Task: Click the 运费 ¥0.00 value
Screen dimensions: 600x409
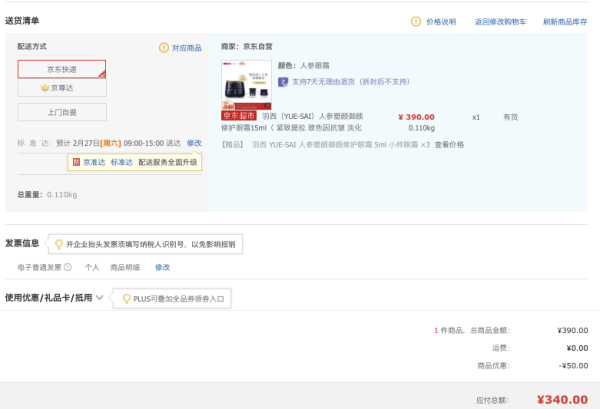Action: [577, 348]
